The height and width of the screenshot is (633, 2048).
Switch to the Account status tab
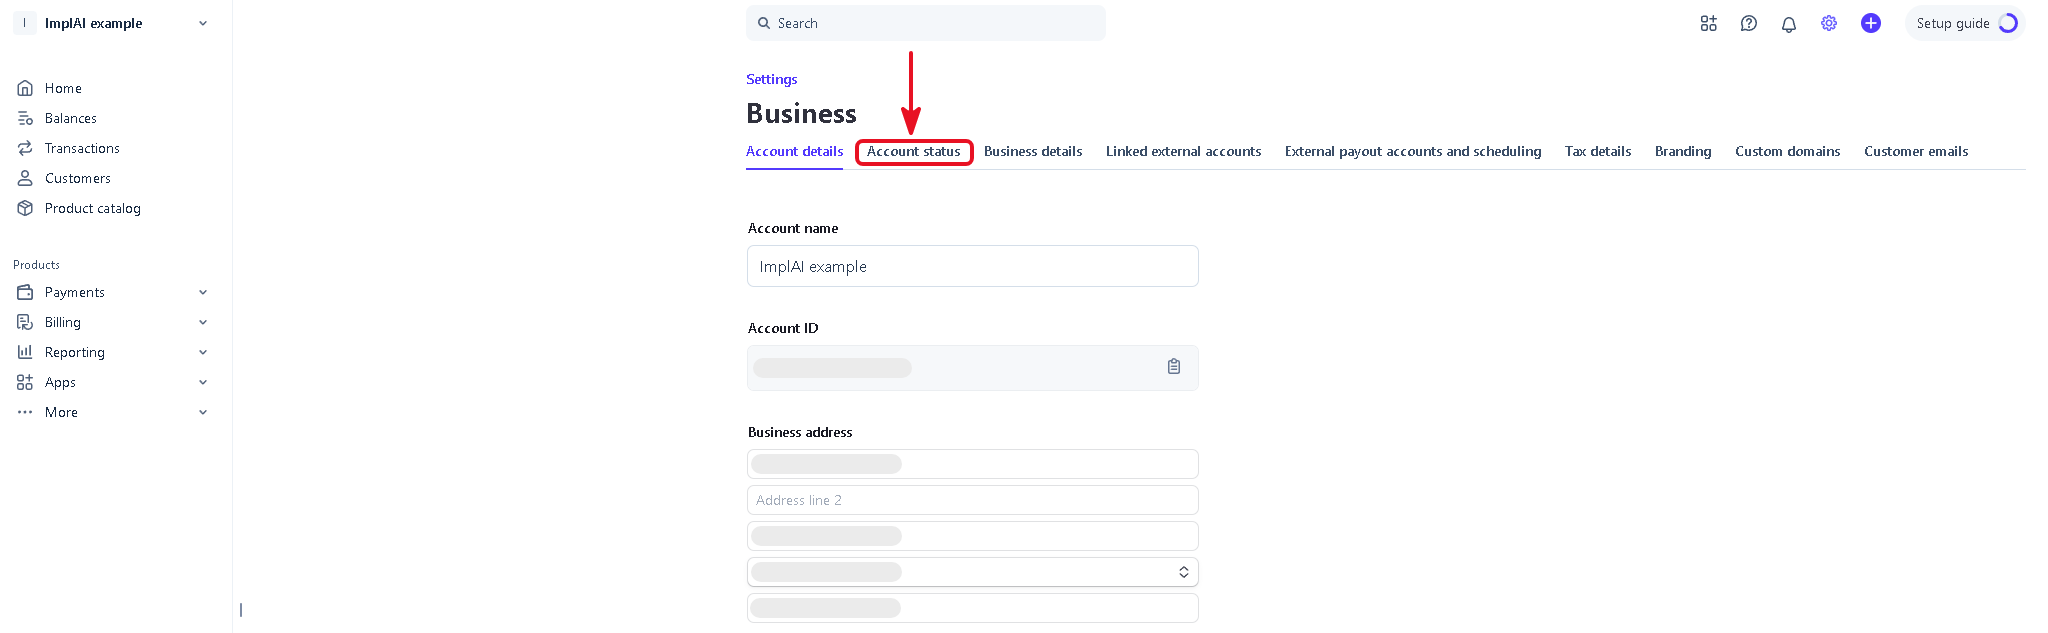click(x=914, y=151)
